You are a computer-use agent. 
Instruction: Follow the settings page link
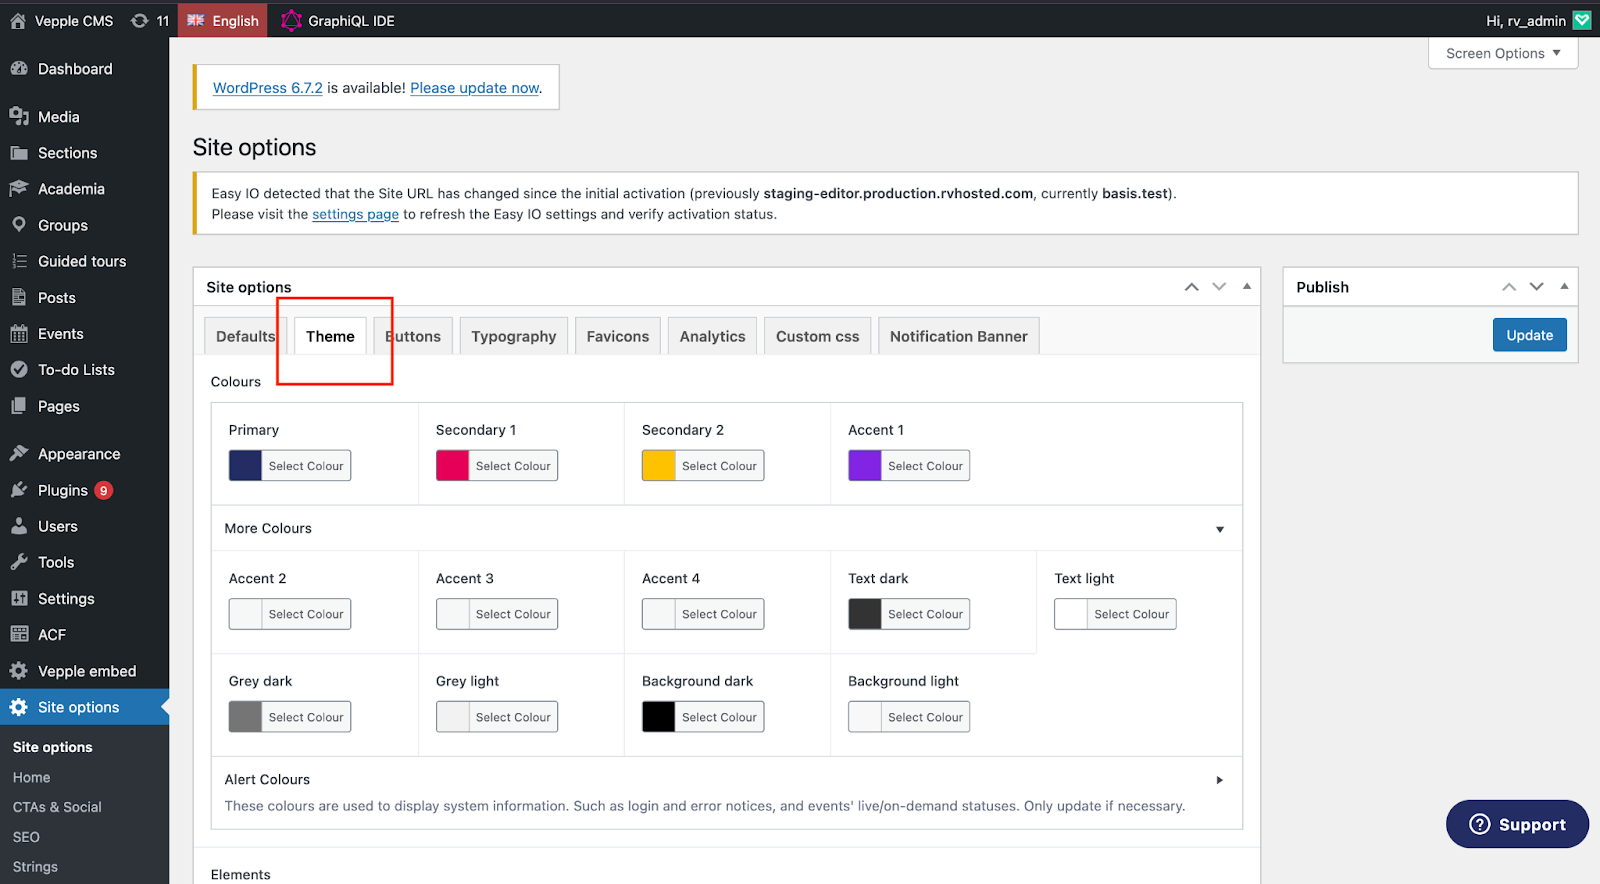click(x=355, y=214)
